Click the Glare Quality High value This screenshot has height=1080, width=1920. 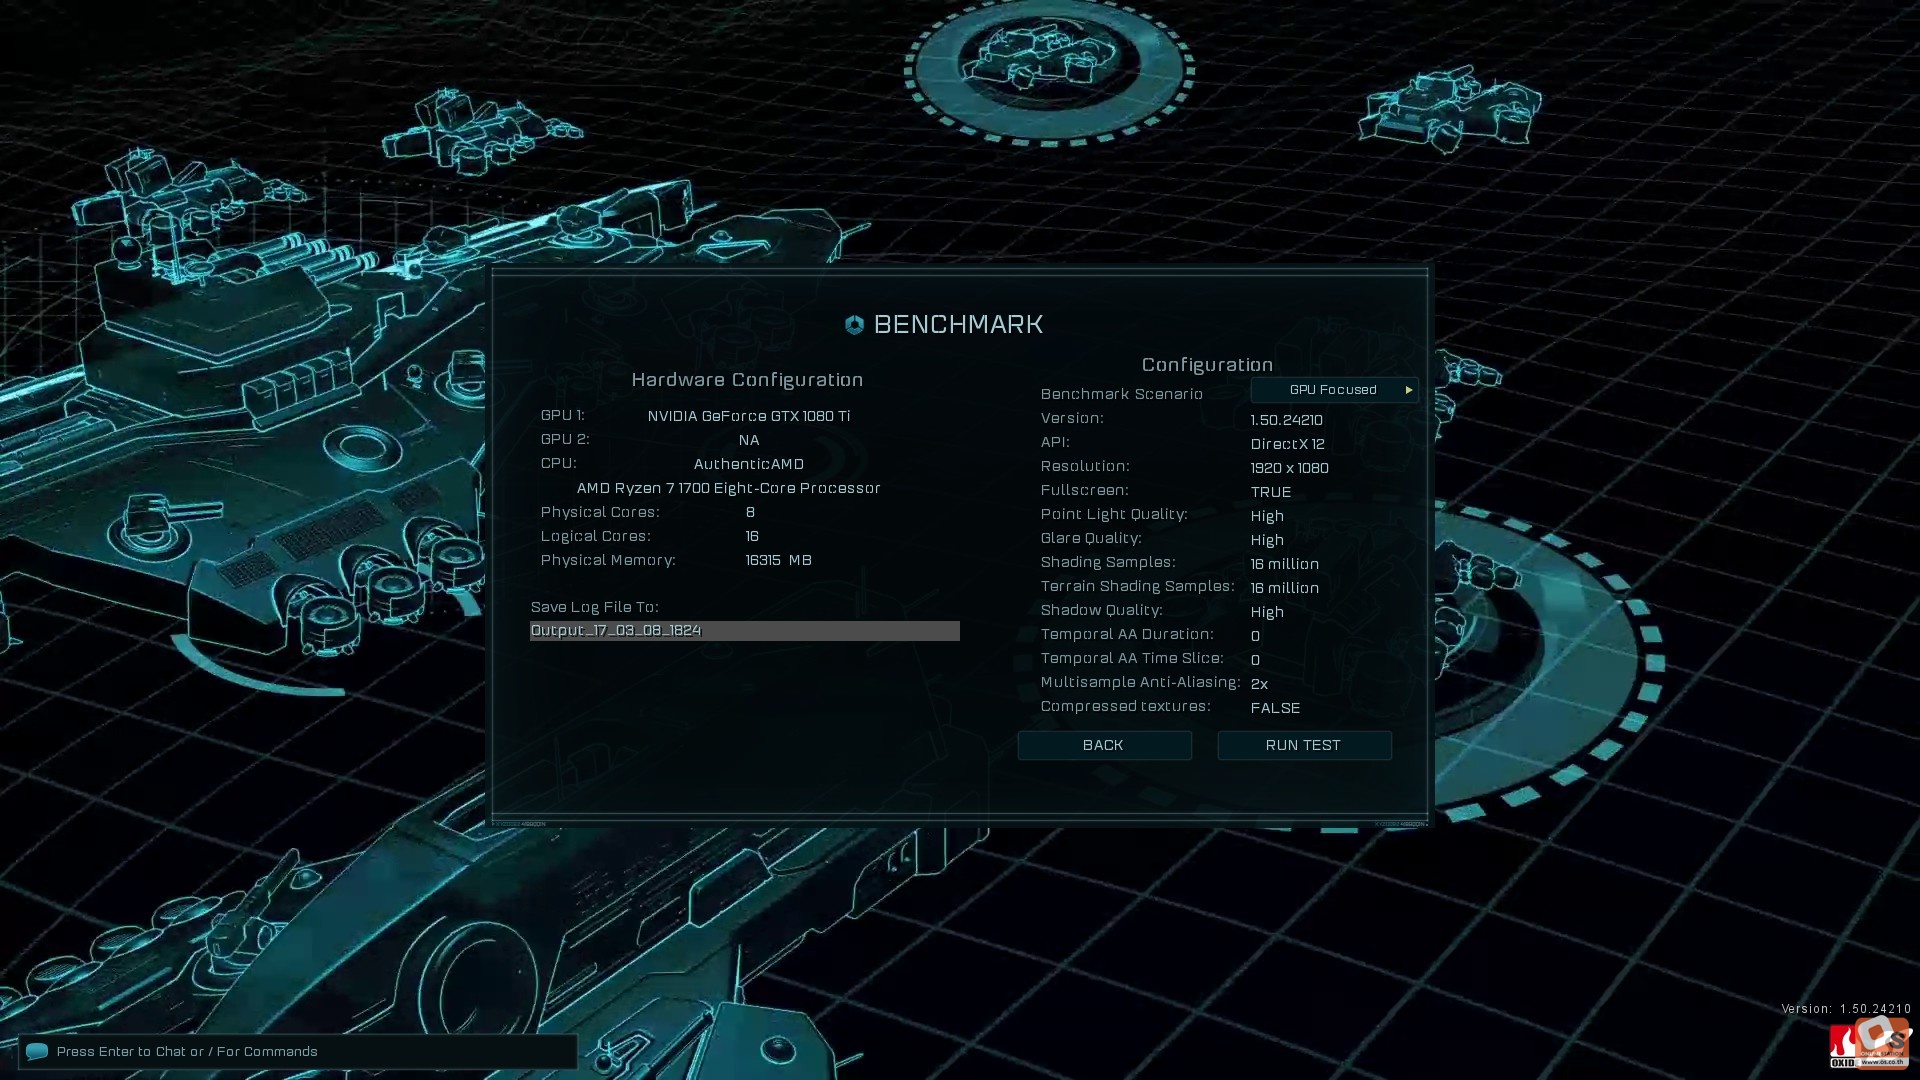click(x=1267, y=540)
